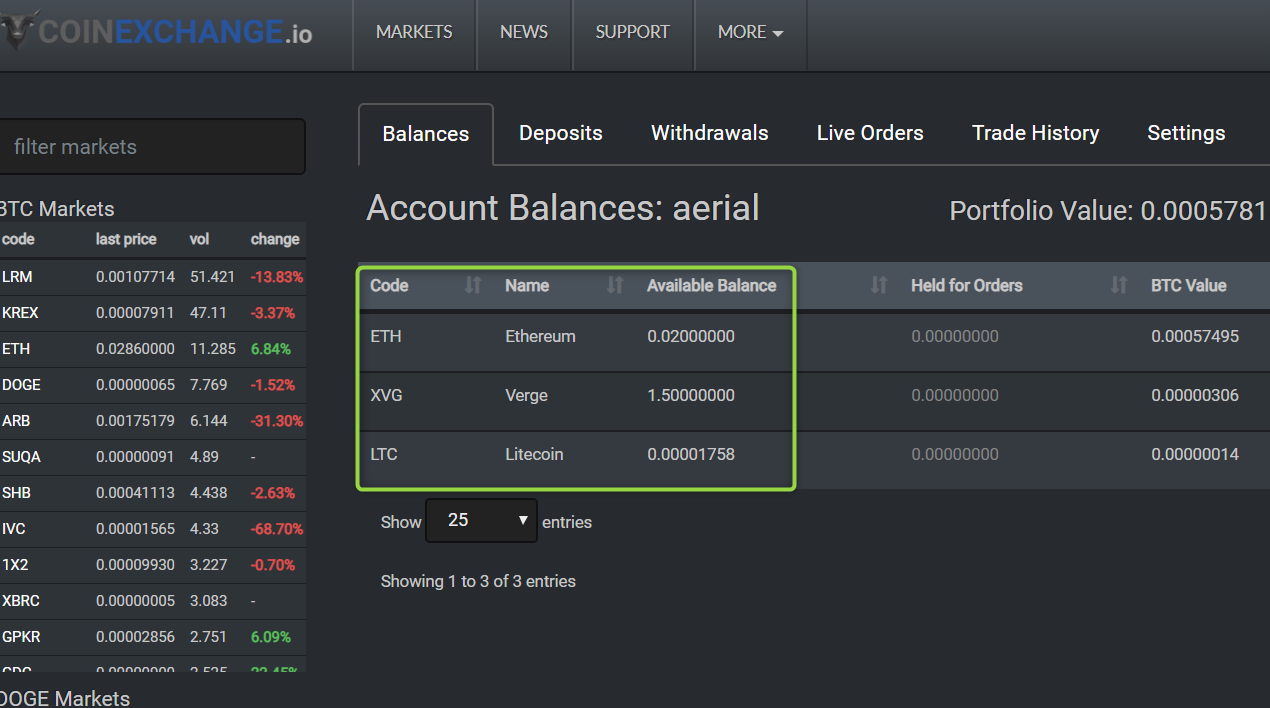Sort by Available Balance column arrows
The height and width of the screenshot is (708, 1270).
point(879,286)
